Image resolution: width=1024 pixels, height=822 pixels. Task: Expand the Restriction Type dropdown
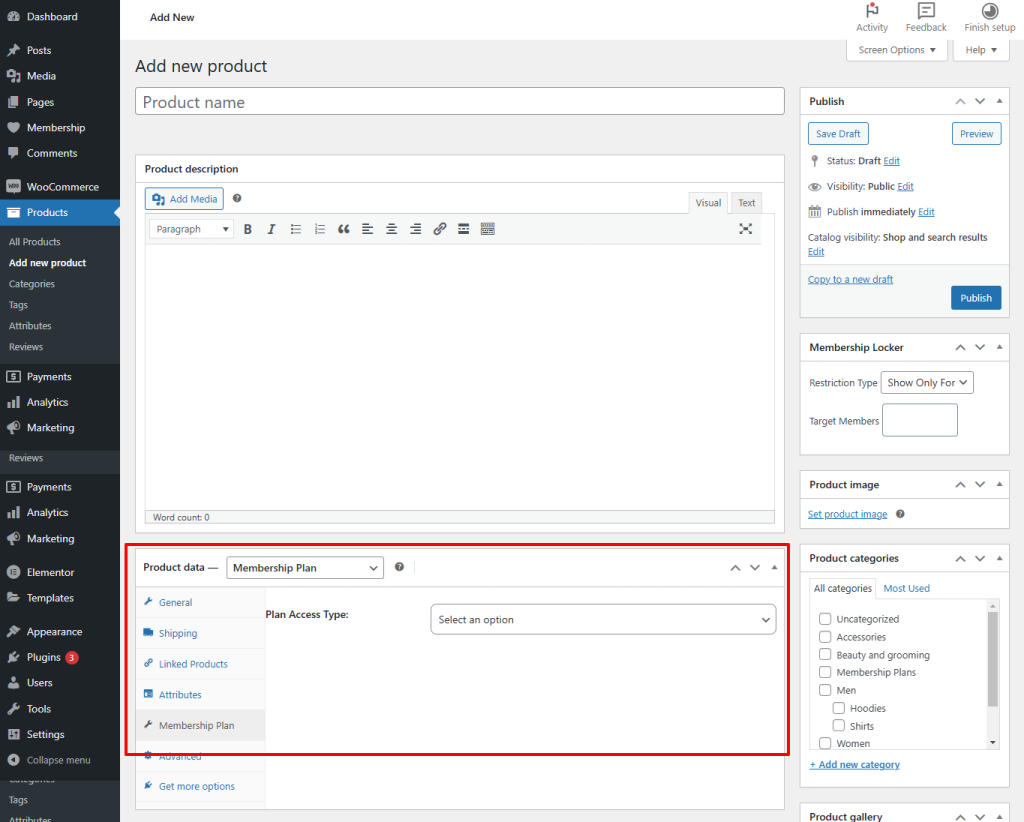(x=927, y=382)
